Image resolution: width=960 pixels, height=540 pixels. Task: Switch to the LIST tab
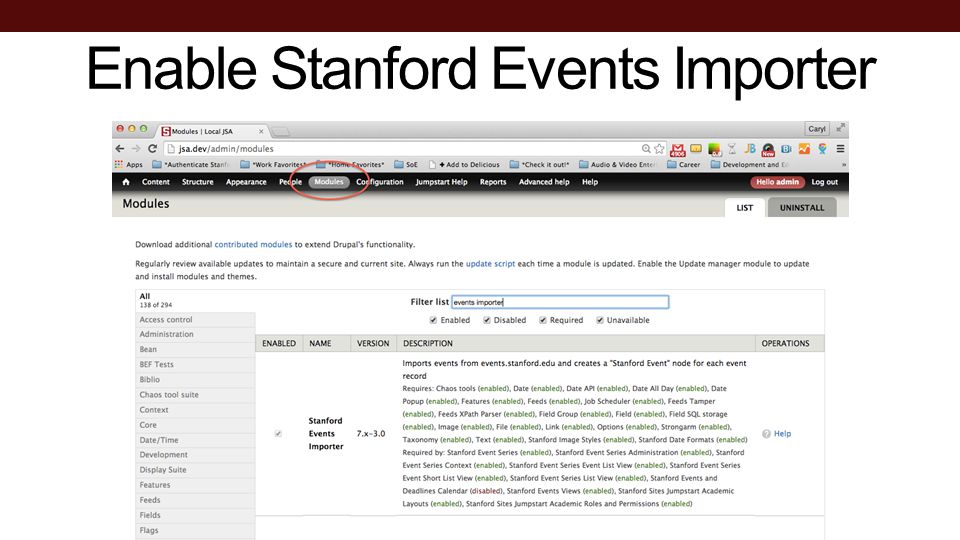click(744, 208)
